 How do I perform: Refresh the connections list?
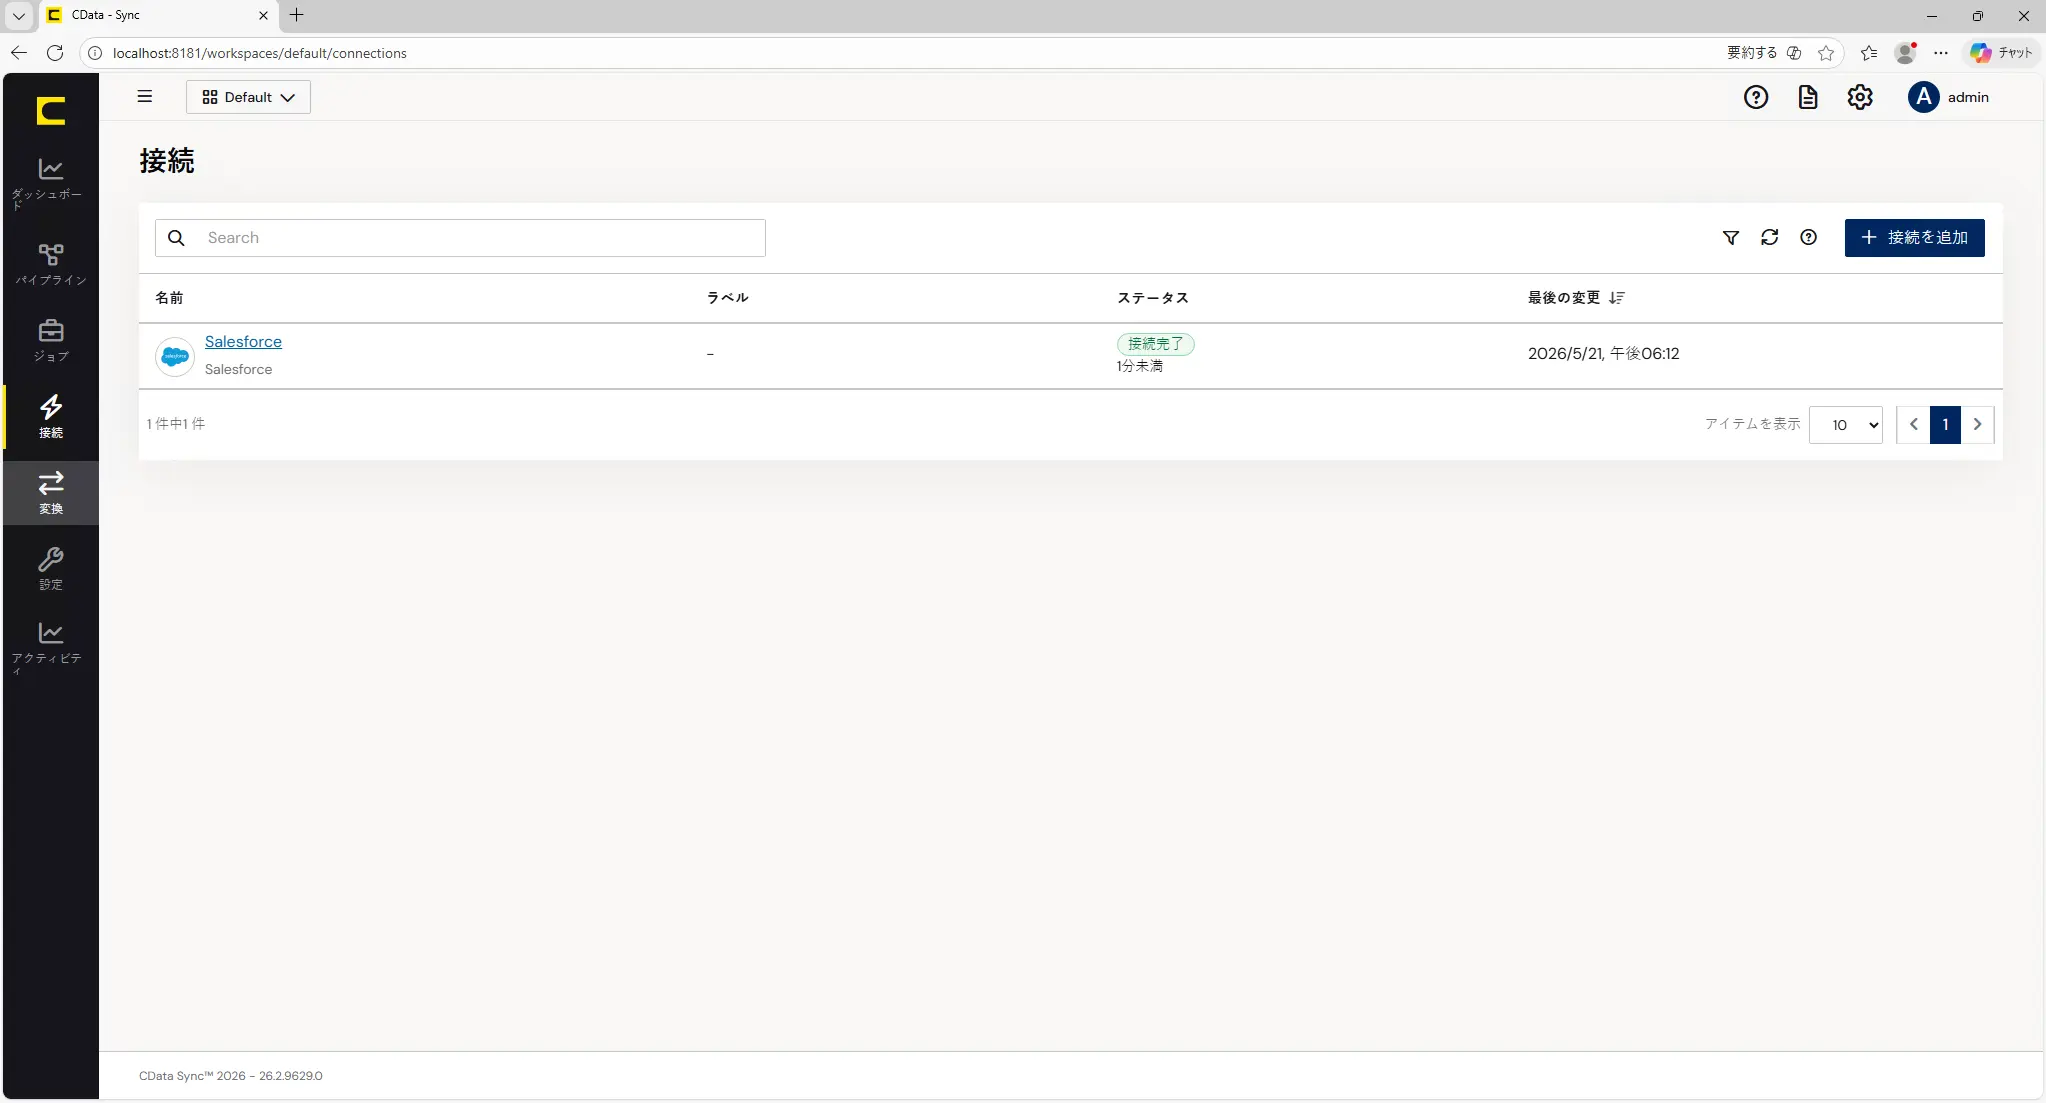click(1770, 238)
